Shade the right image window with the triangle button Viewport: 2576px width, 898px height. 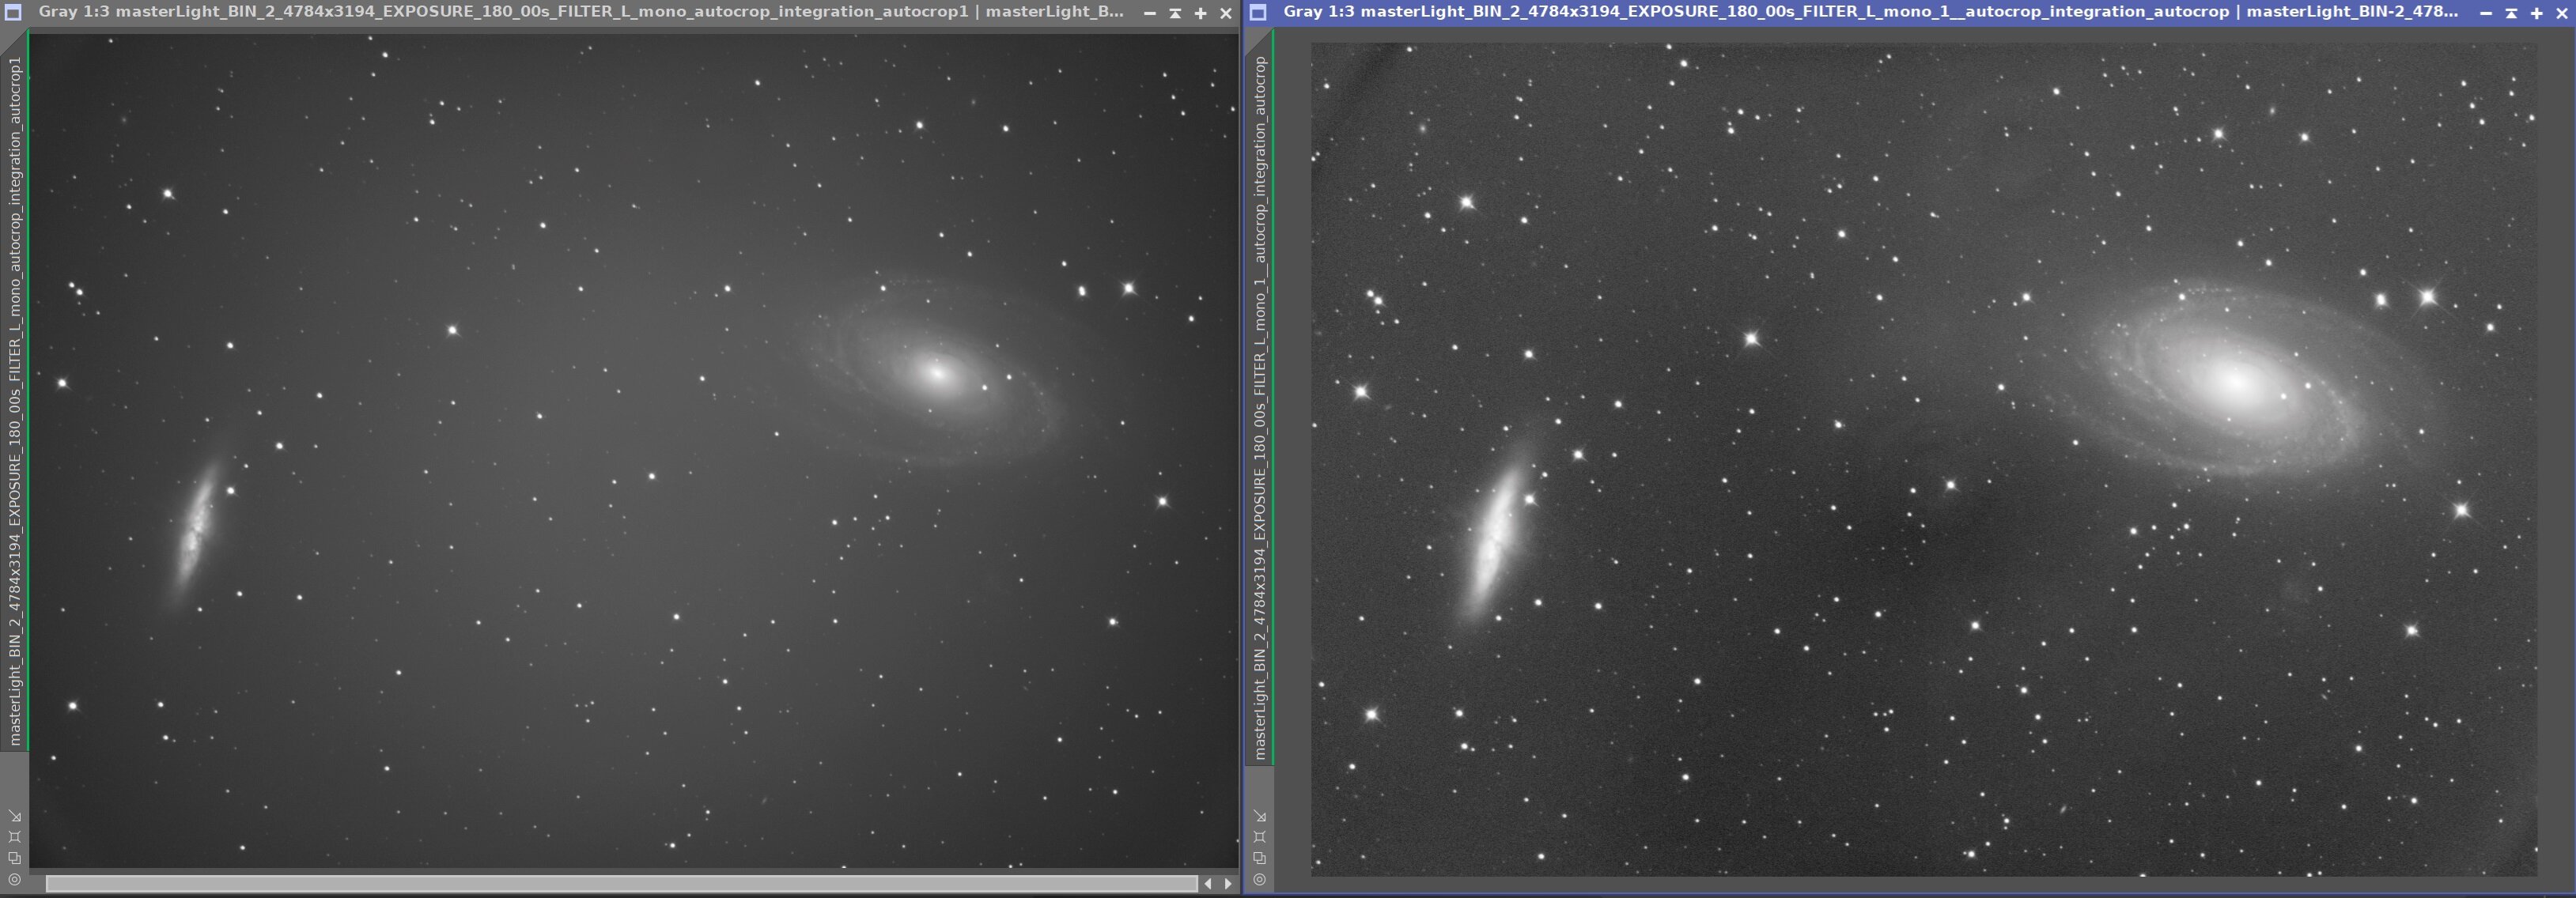coord(2511,13)
